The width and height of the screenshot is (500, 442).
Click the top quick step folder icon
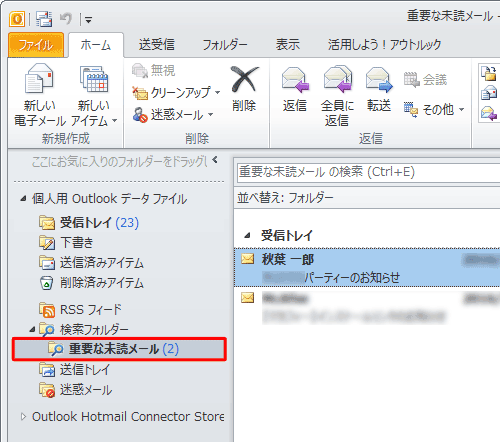[x=489, y=73]
